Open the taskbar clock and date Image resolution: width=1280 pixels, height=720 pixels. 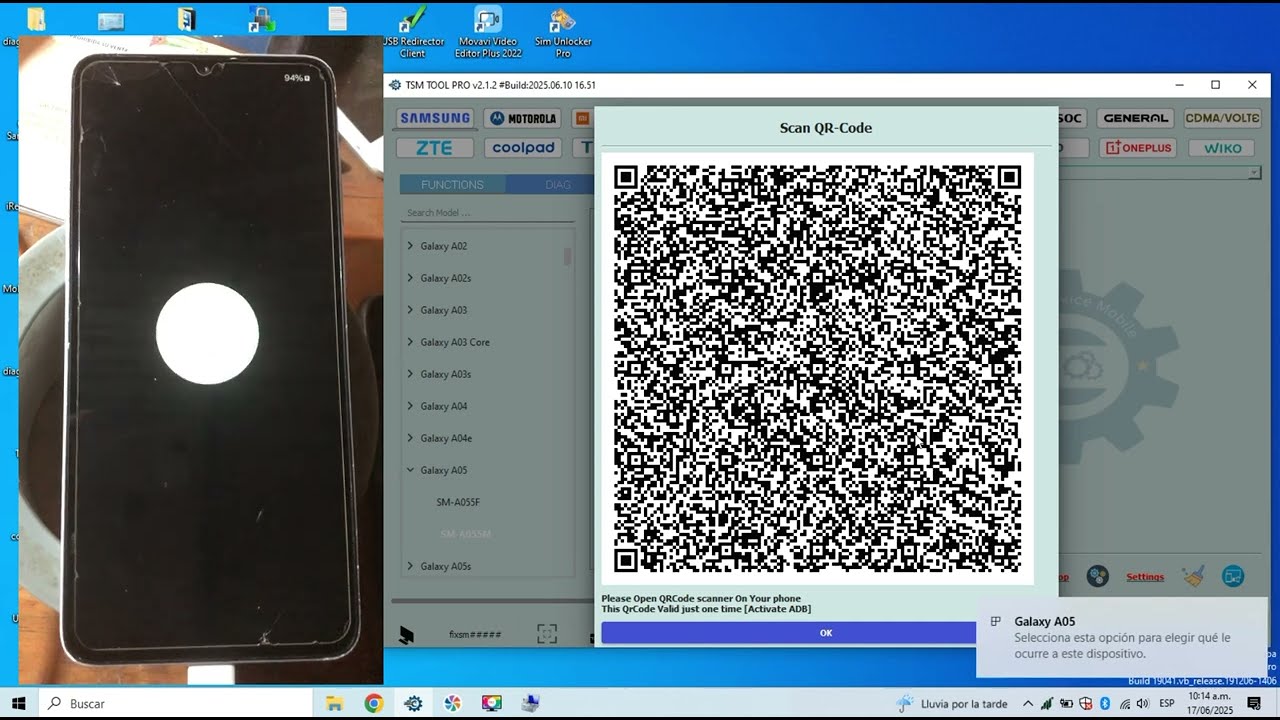[x=1208, y=703]
